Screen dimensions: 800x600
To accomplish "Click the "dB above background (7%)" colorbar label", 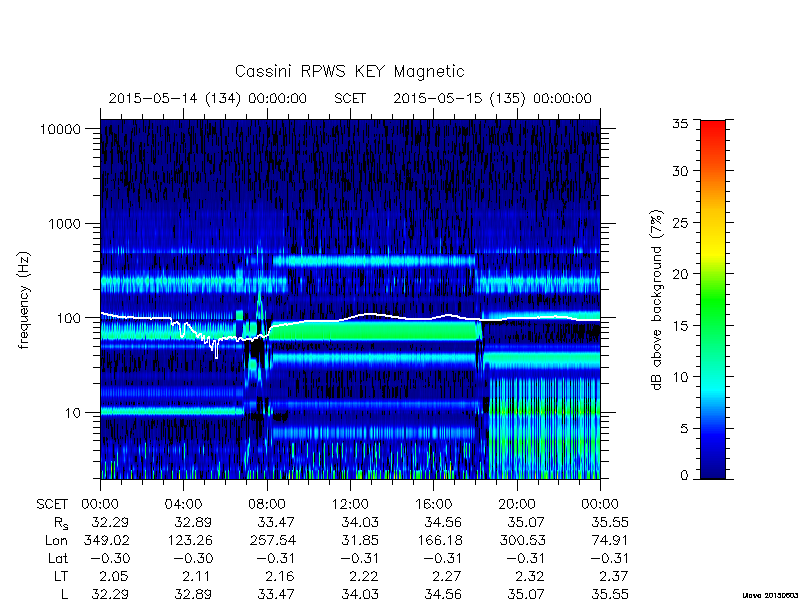I will [658, 300].
